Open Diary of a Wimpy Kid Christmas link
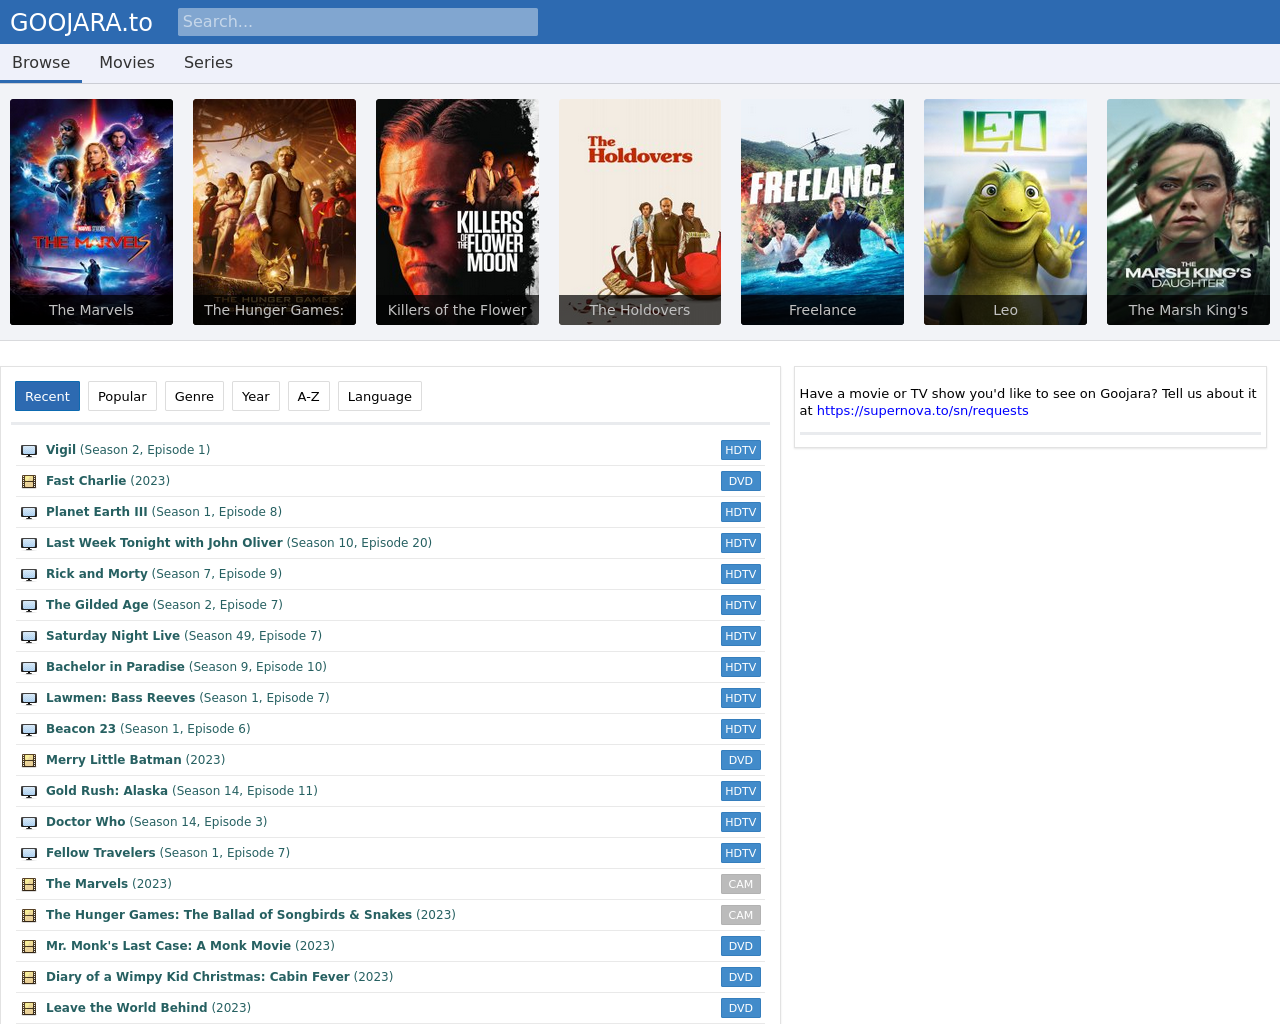Image resolution: width=1280 pixels, height=1024 pixels. click(x=220, y=977)
